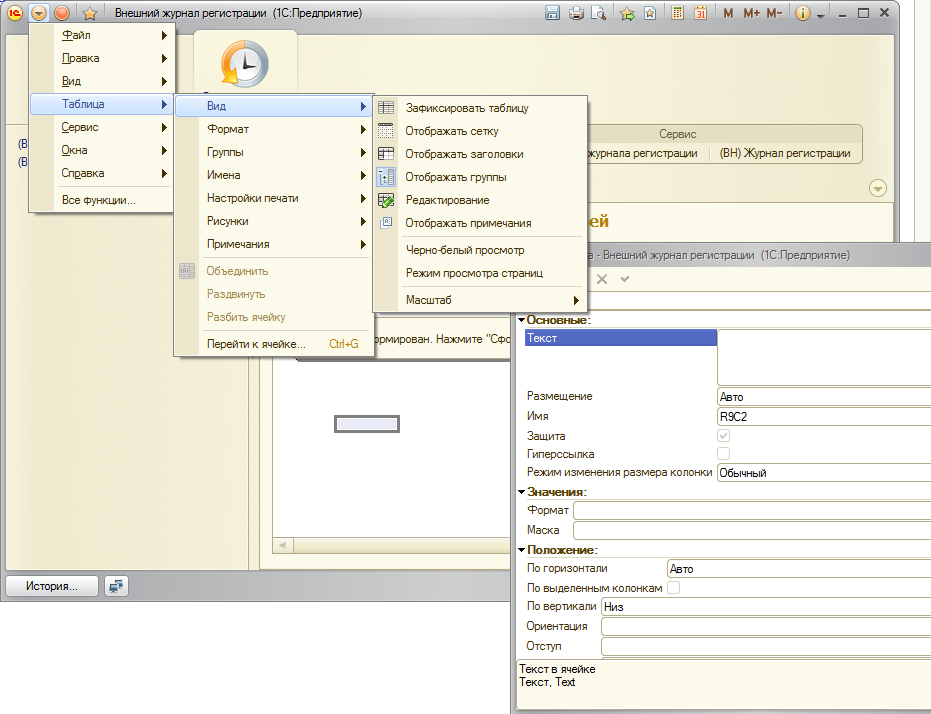Toggle Редактирование mode
The height and width of the screenshot is (714, 931).
480,200
